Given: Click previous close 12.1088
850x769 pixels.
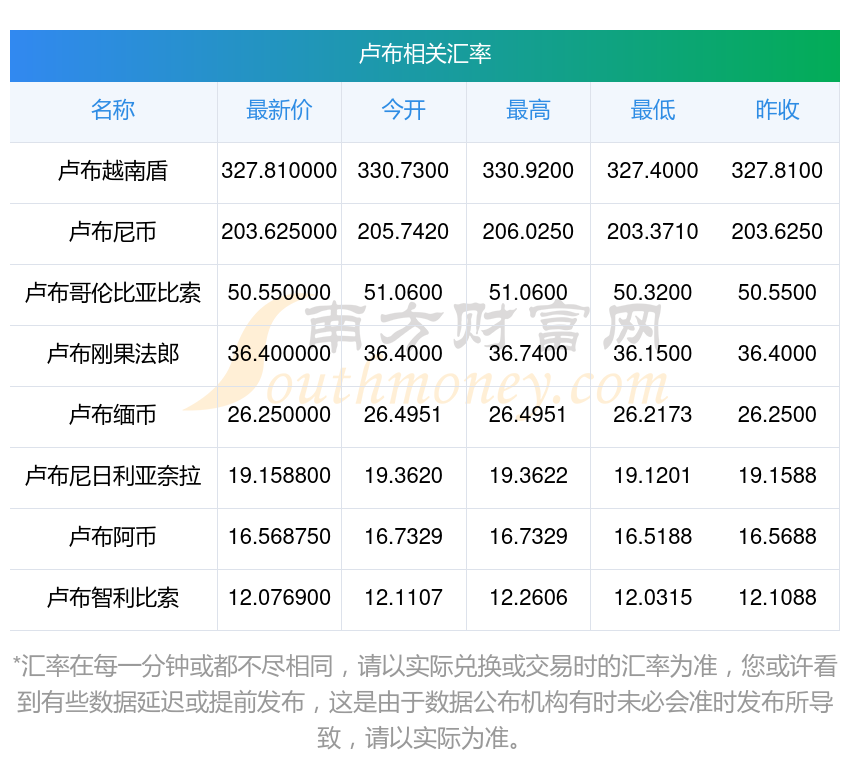Looking at the screenshot, I should click(x=777, y=598).
